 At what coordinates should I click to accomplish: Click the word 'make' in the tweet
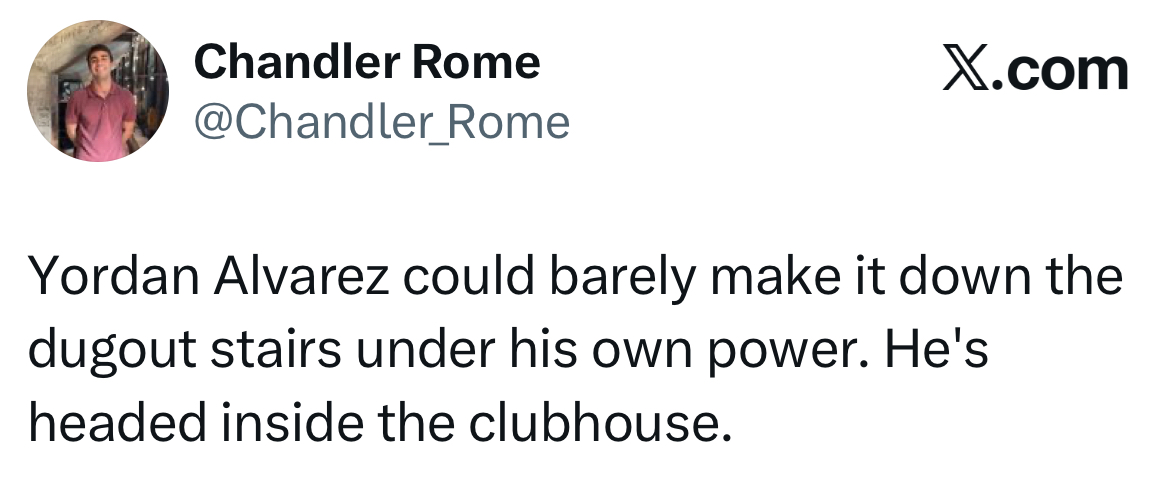(775, 278)
